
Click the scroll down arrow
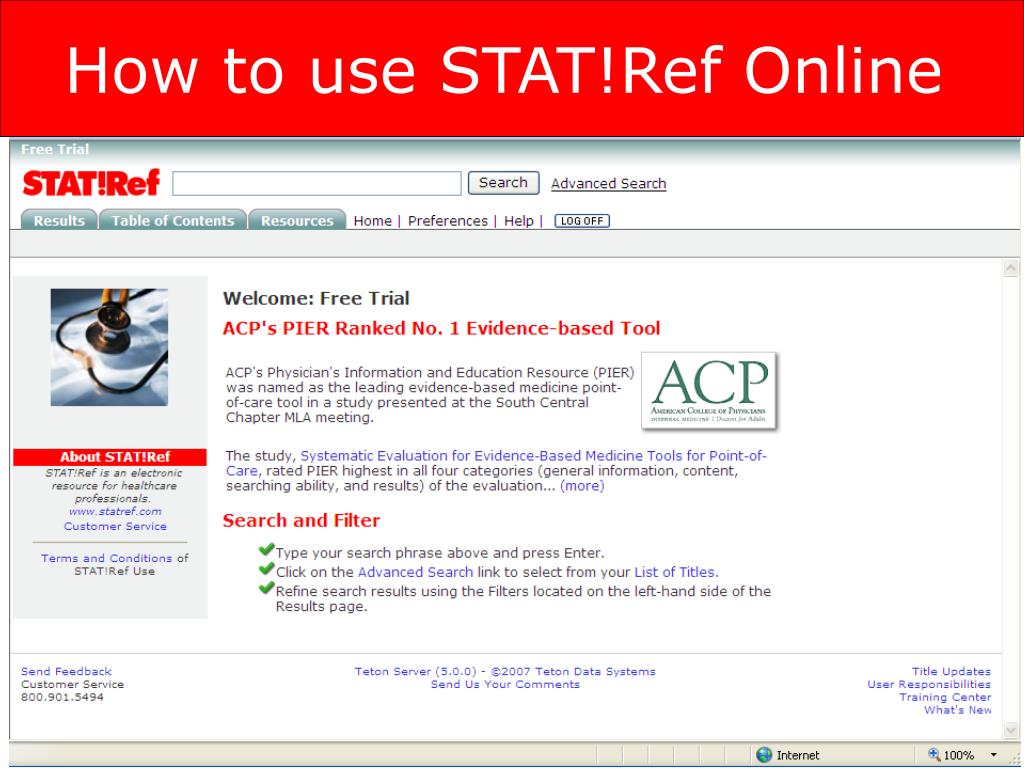pos(1010,729)
